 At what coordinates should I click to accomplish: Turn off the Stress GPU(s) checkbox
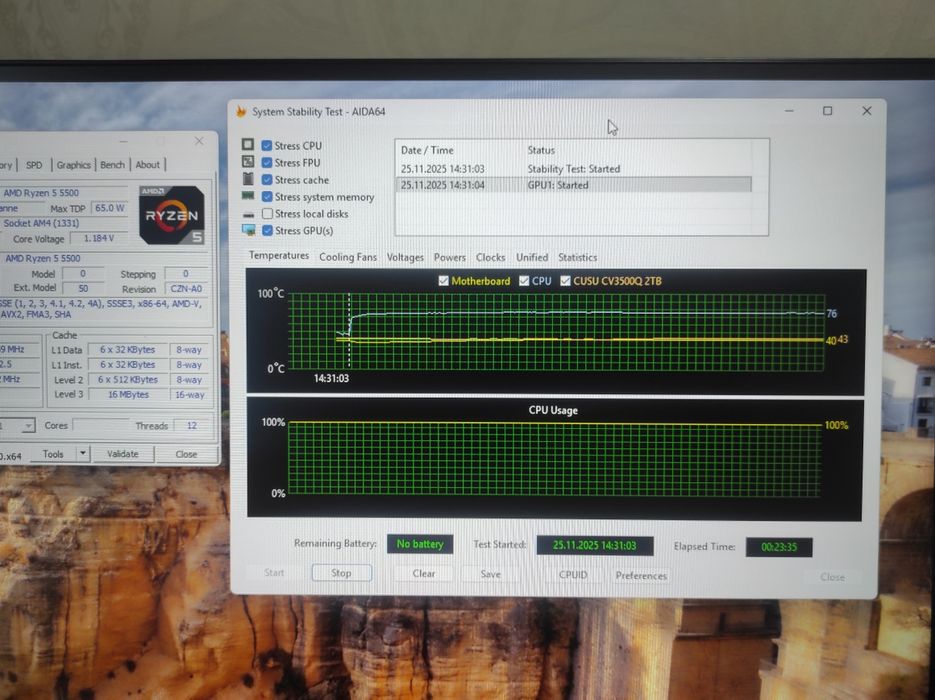pos(267,230)
